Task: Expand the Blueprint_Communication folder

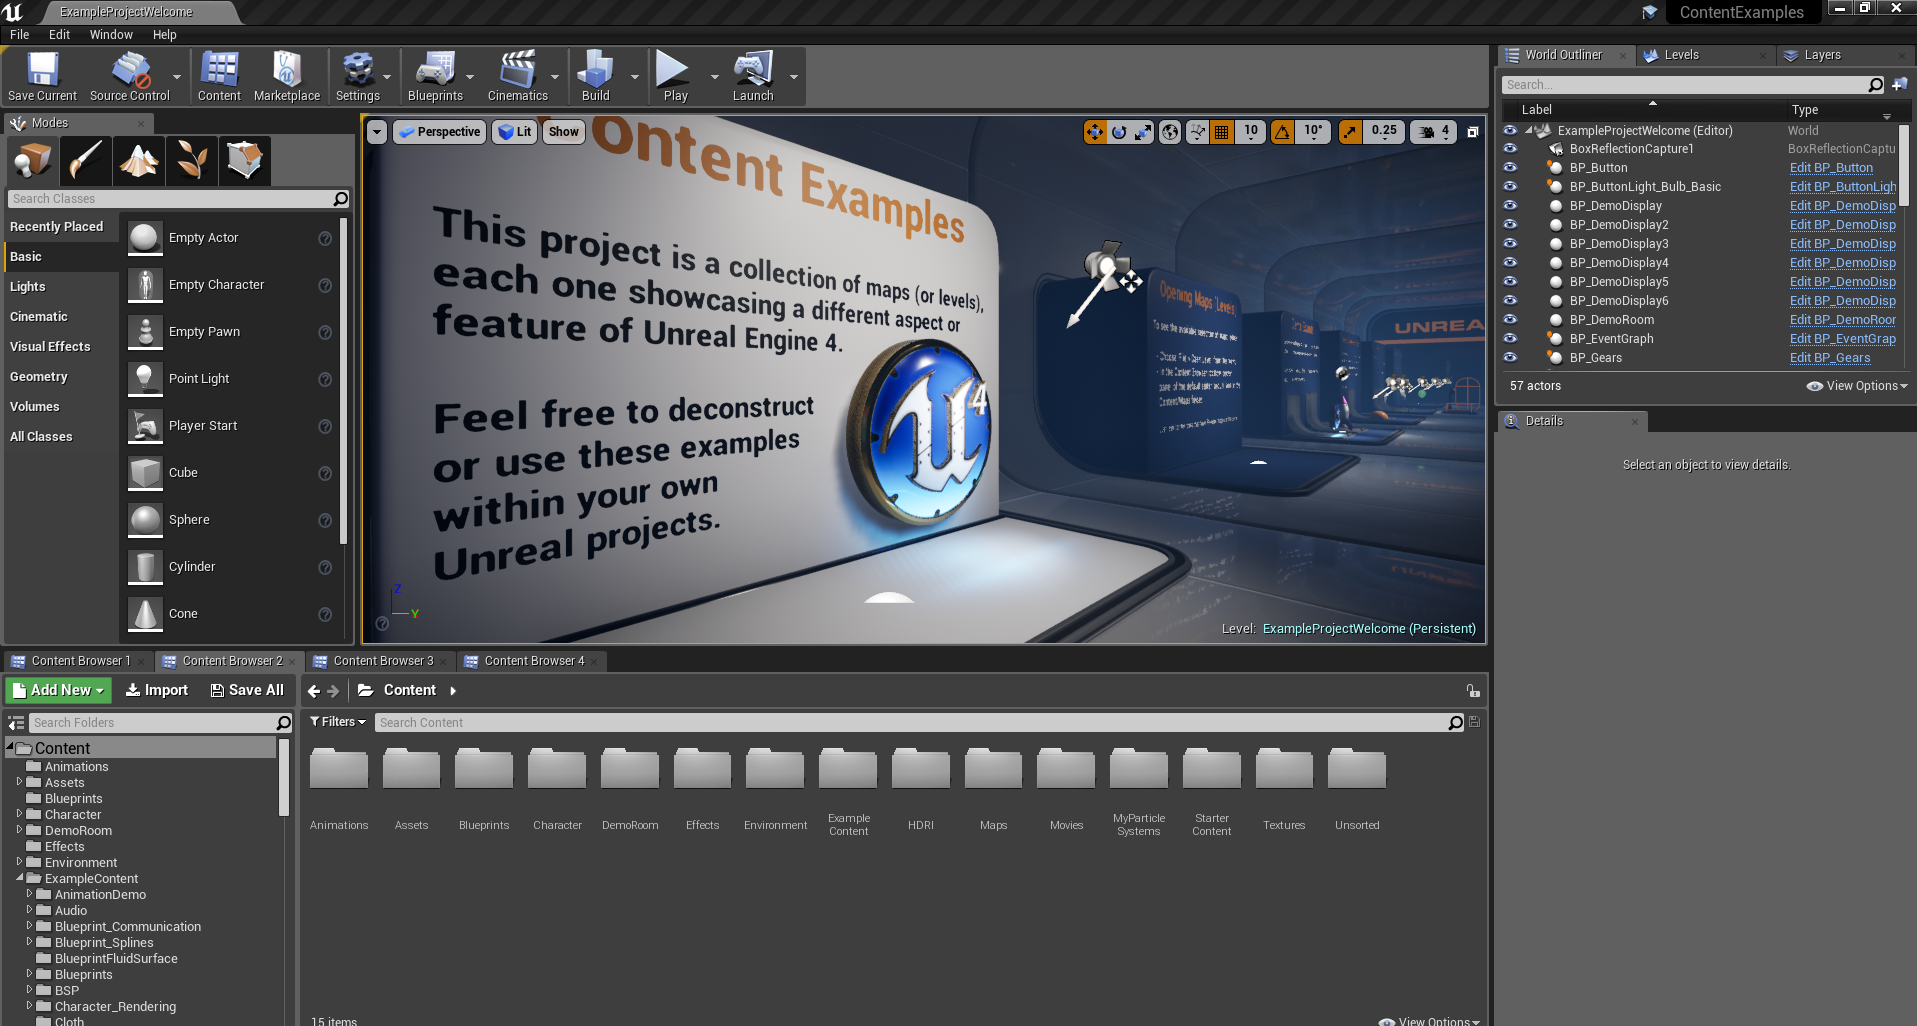Action: tap(30, 926)
